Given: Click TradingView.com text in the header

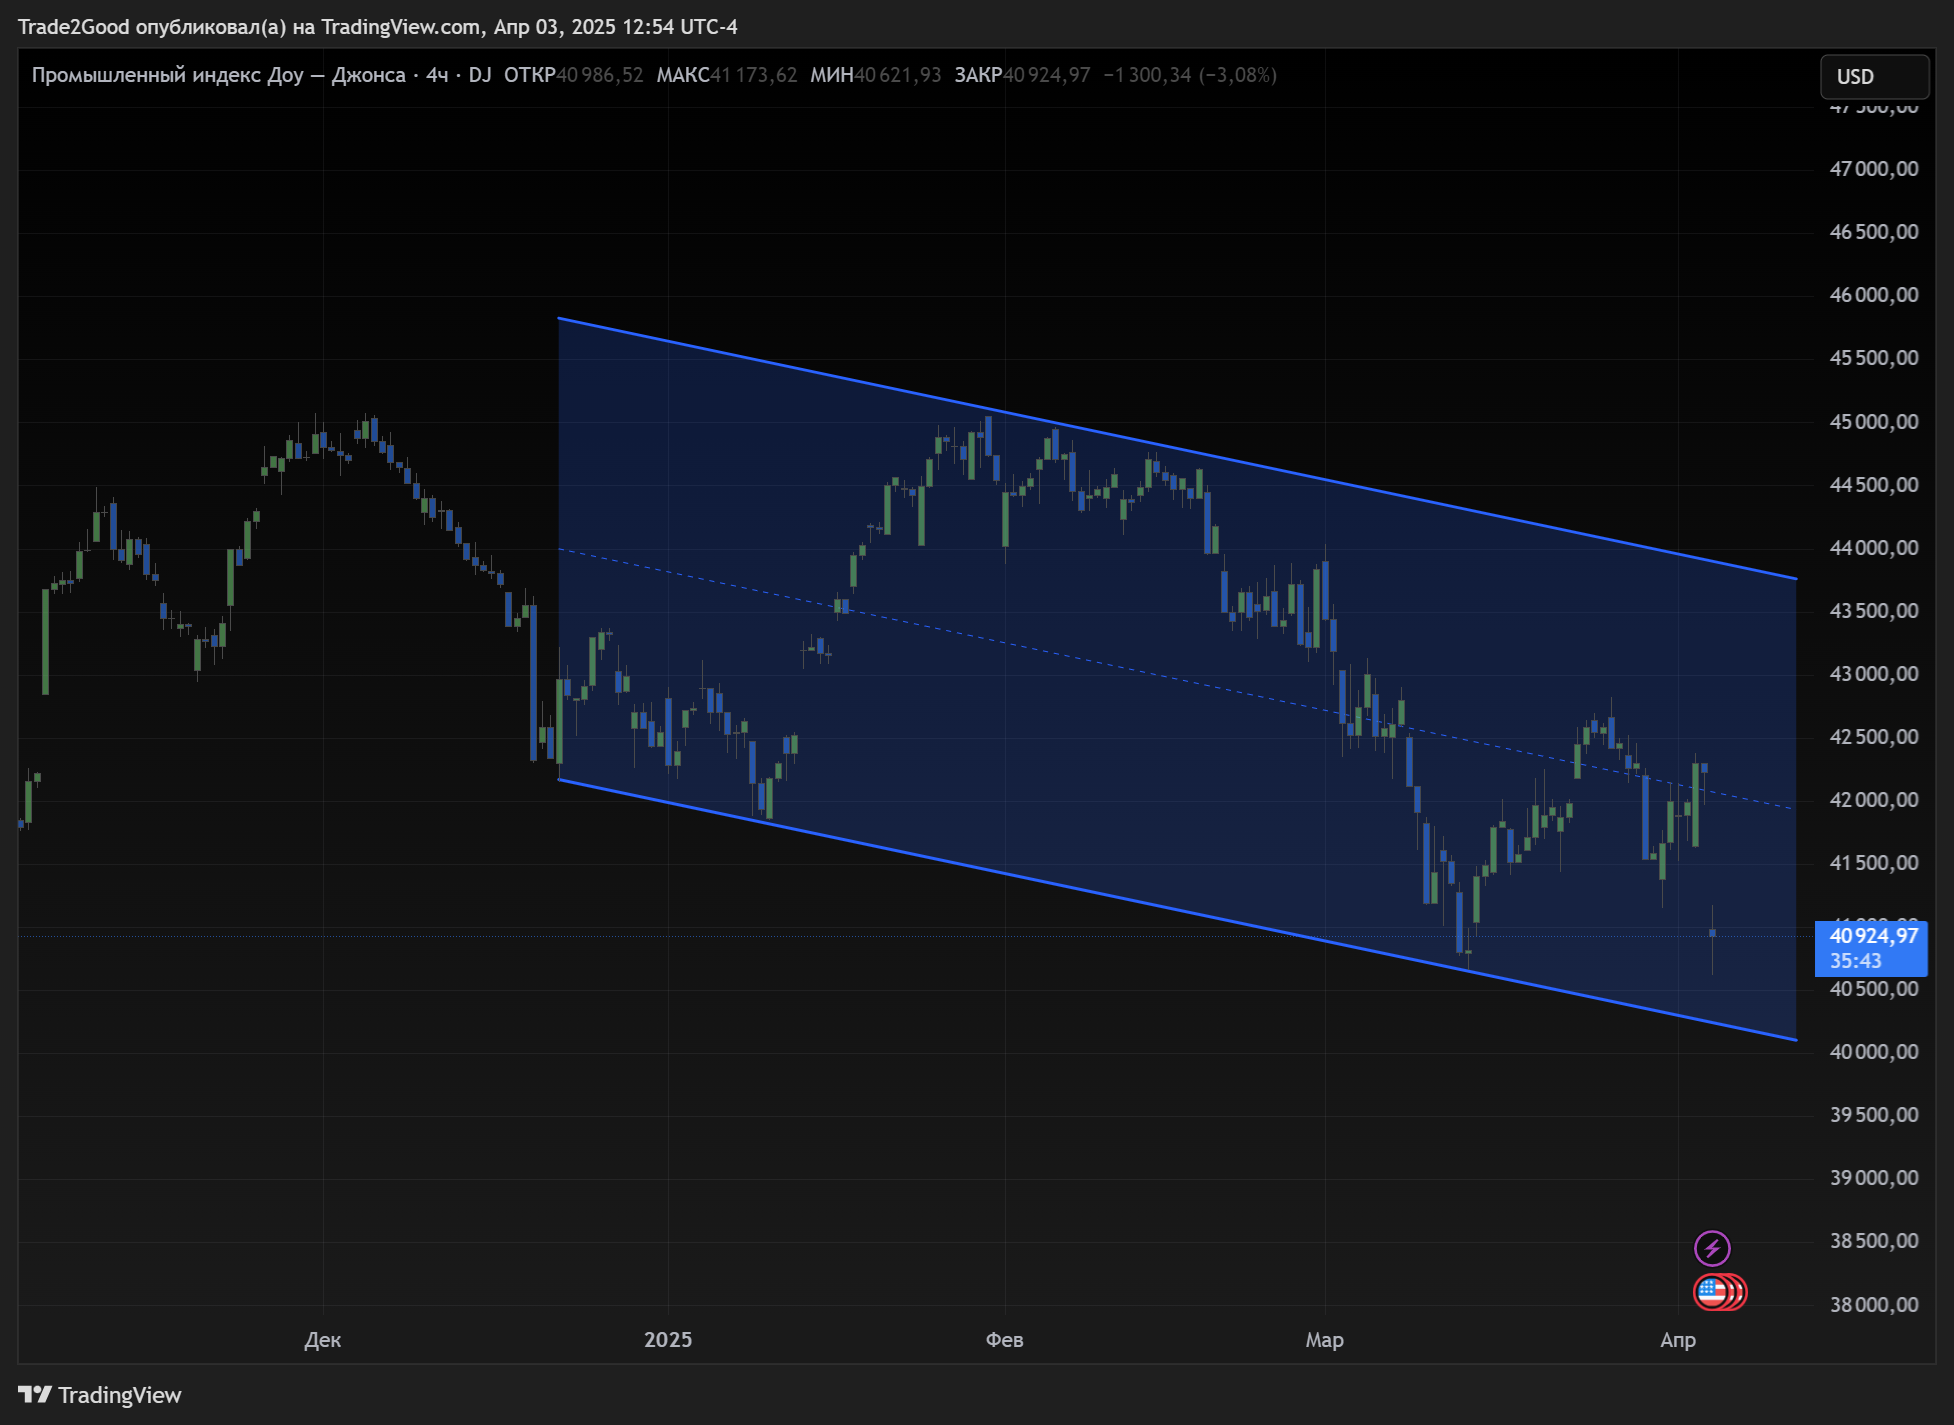Looking at the screenshot, I should coord(400,27).
